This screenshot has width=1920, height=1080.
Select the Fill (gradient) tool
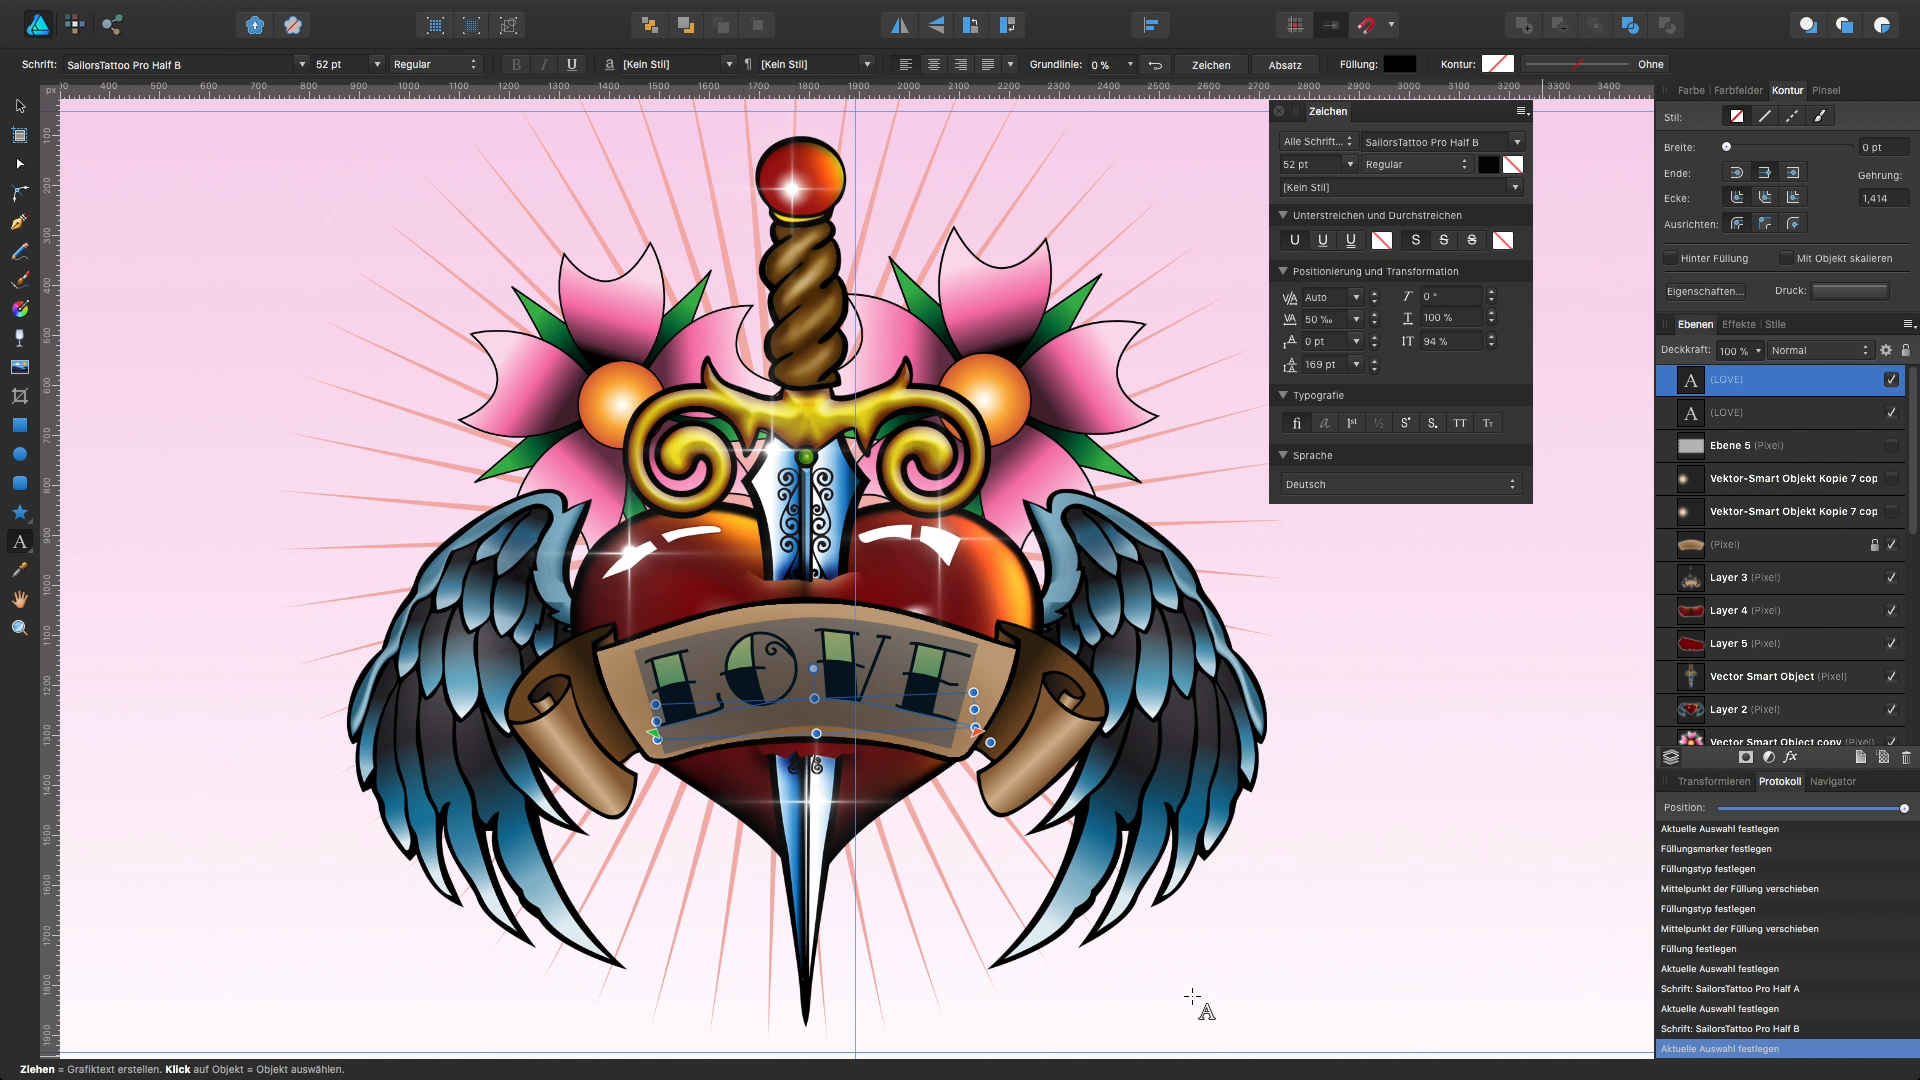(20, 309)
